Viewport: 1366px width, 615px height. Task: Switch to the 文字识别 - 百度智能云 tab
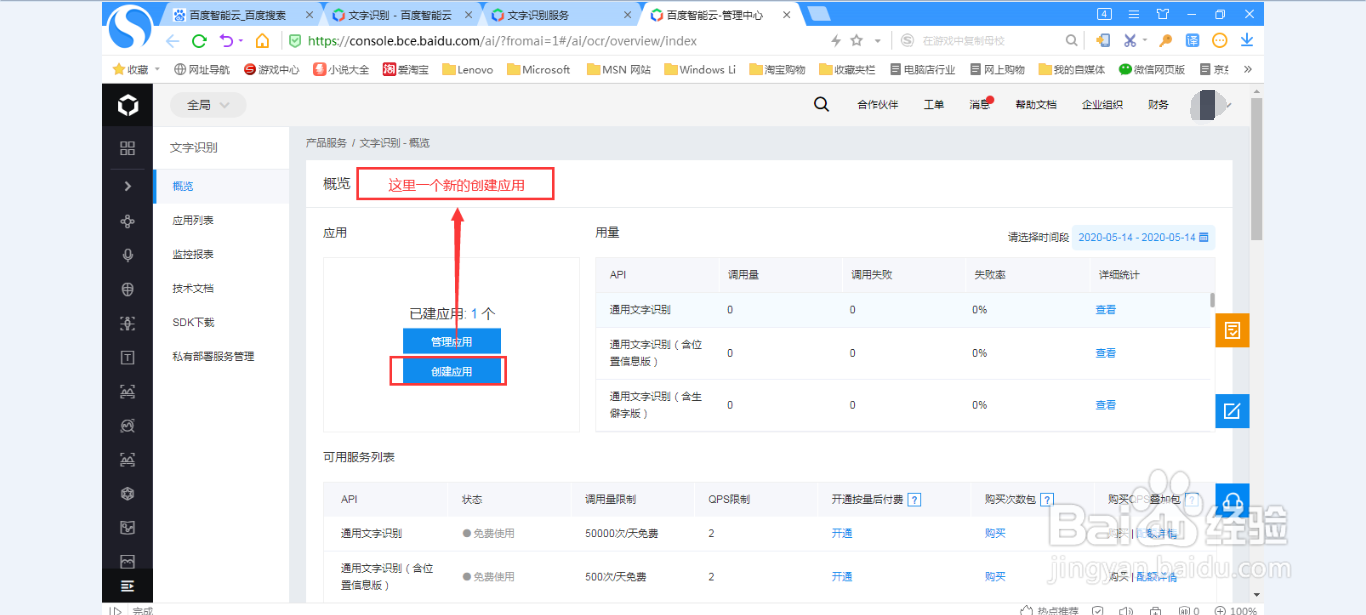tap(400, 15)
